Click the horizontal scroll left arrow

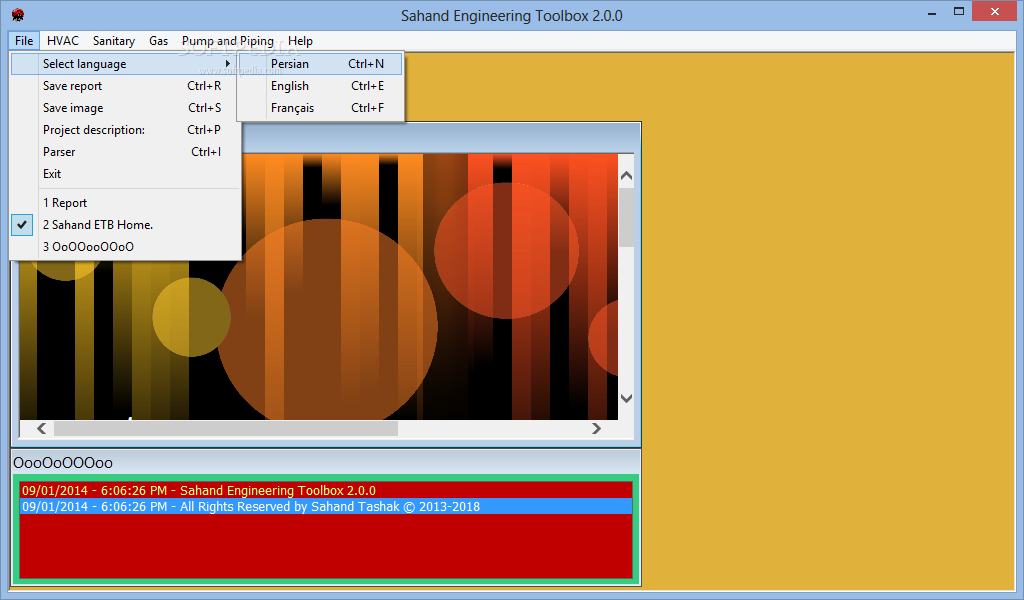point(42,428)
